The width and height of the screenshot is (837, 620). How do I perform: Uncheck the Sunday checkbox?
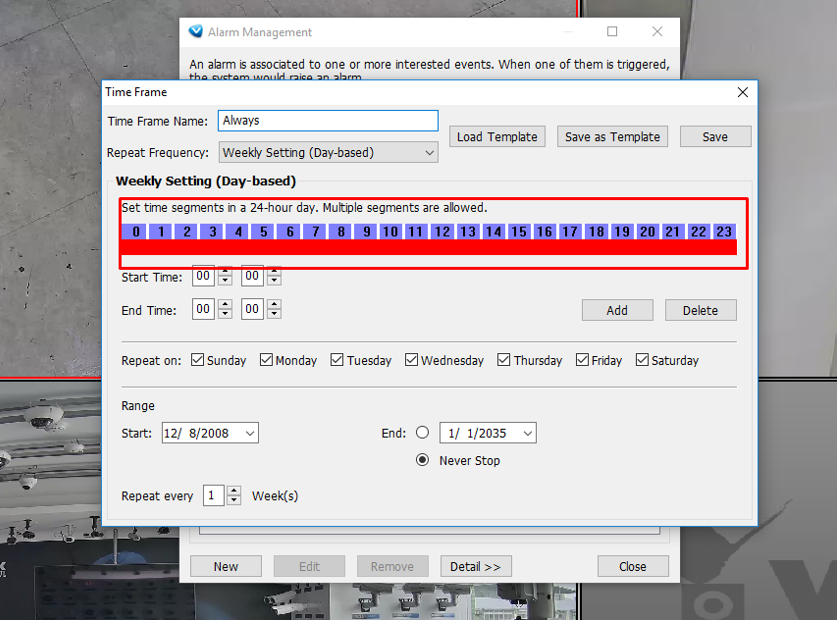pyautogui.click(x=198, y=360)
